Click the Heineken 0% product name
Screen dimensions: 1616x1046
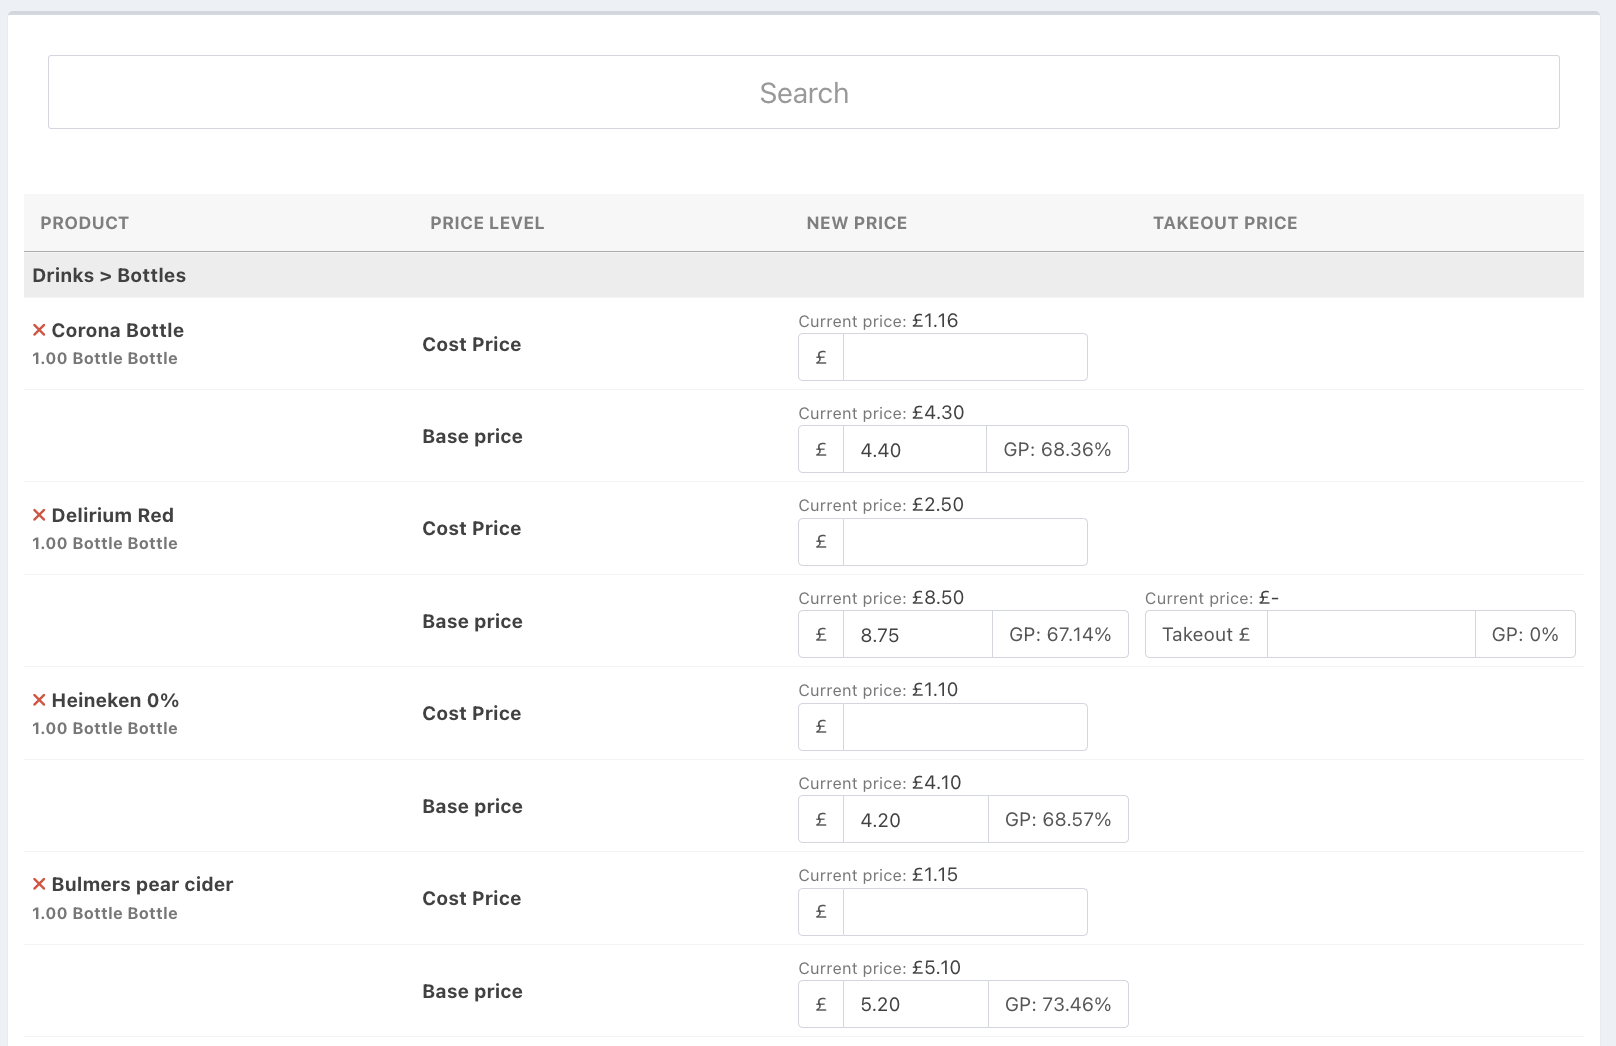[115, 700]
